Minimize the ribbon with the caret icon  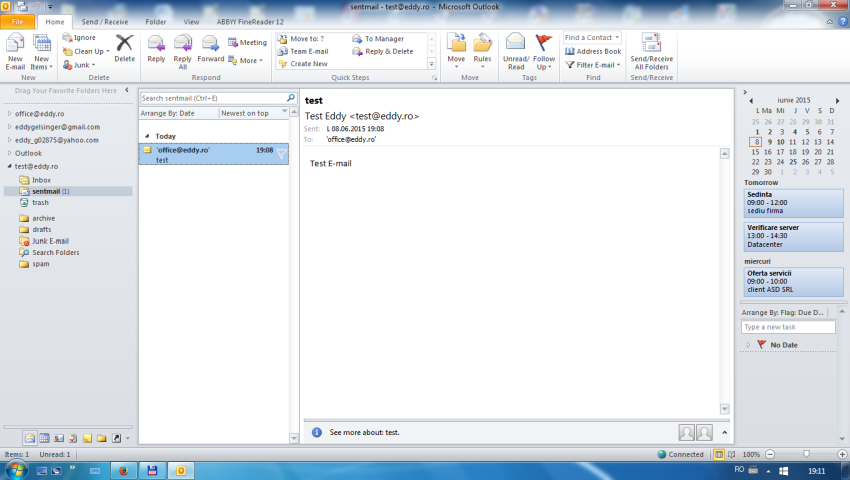pos(829,22)
